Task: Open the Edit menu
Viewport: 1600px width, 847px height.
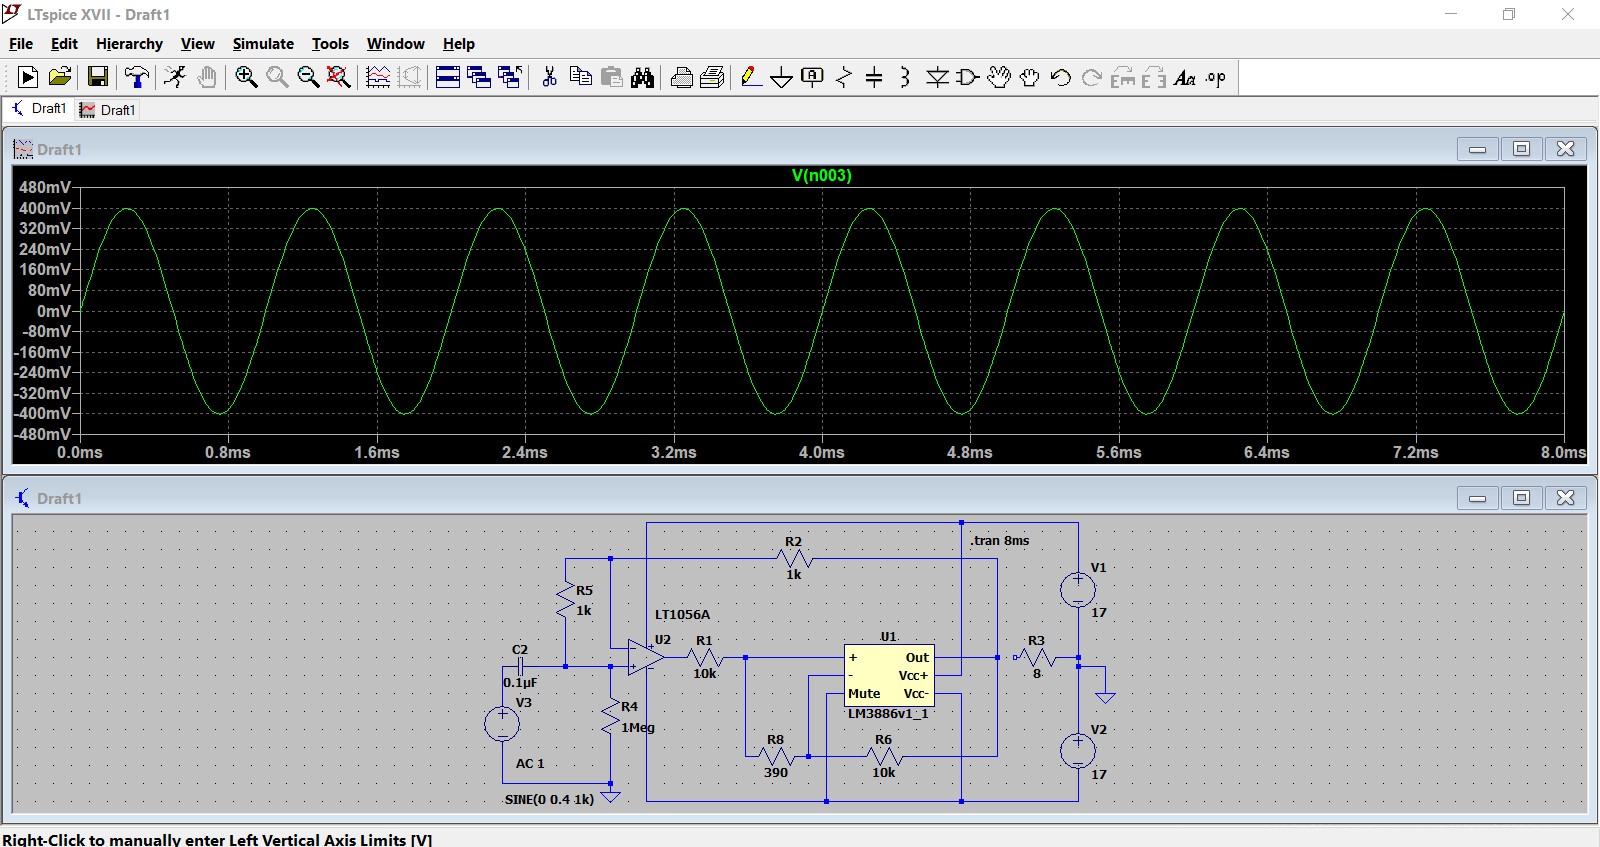Action: tap(64, 44)
